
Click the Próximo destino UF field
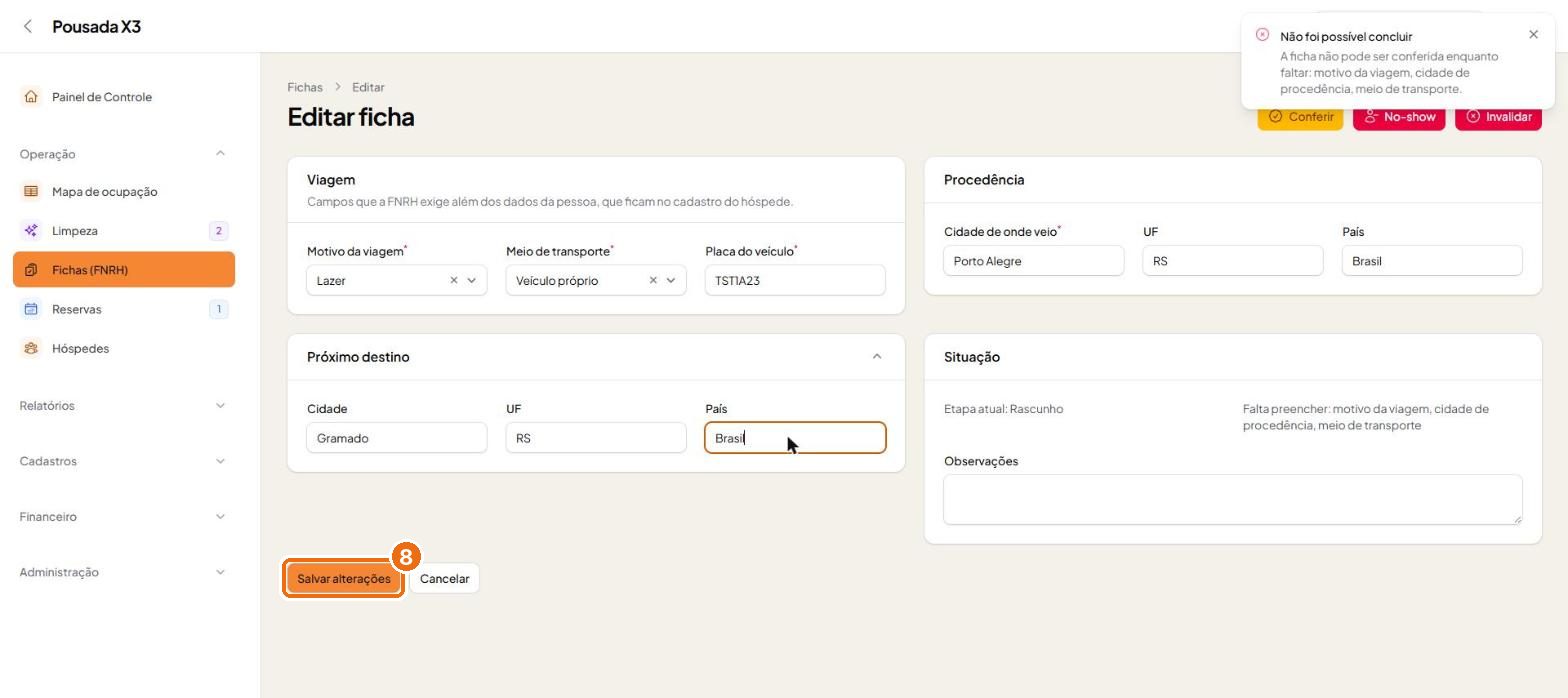[x=596, y=438]
